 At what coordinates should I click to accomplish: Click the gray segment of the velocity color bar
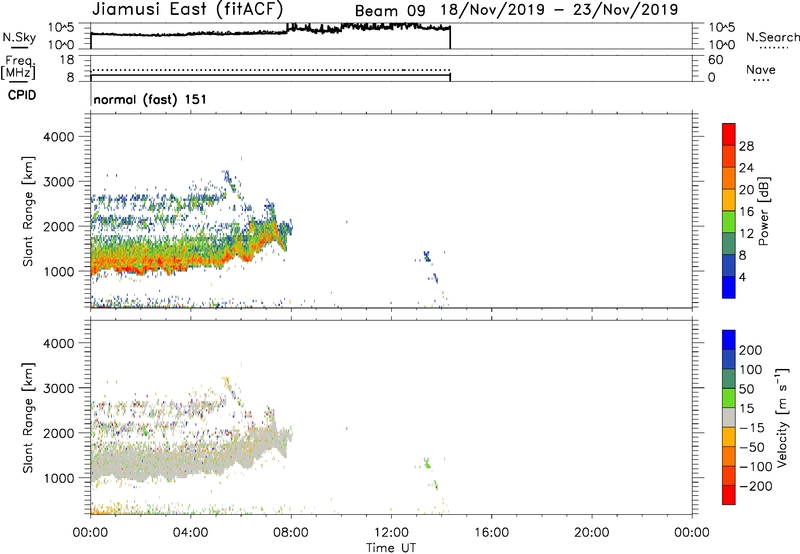point(729,417)
